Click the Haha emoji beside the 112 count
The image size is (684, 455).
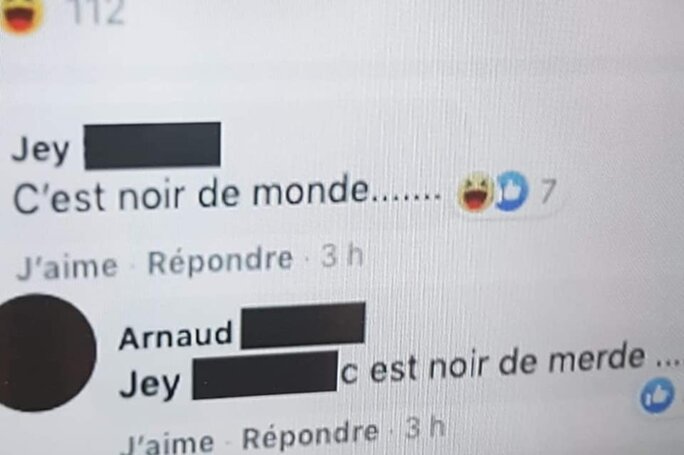[x=23, y=14]
